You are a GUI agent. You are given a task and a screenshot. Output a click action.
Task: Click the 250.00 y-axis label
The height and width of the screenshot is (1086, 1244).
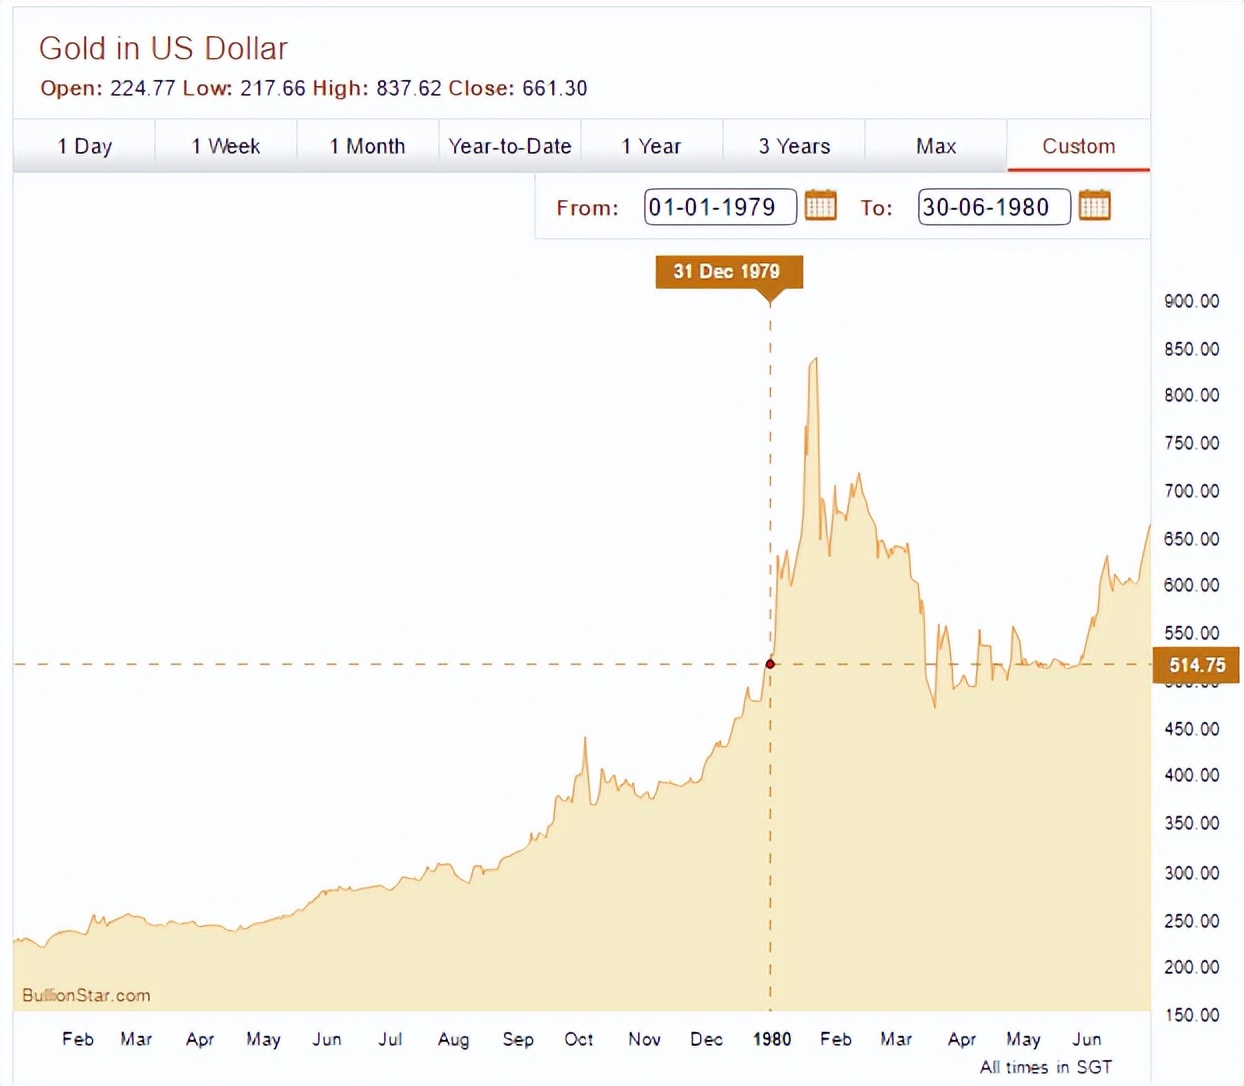point(1191,921)
